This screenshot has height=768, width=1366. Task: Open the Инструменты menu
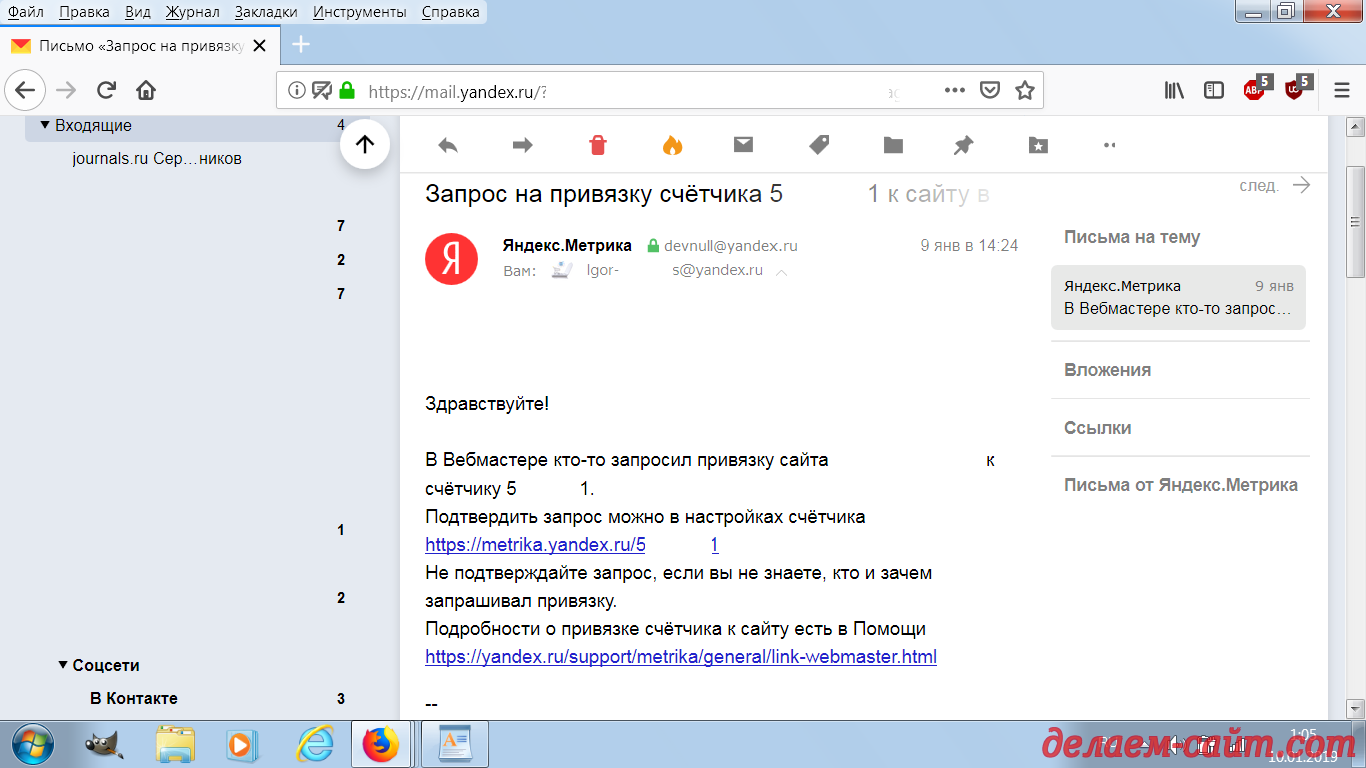click(x=359, y=12)
